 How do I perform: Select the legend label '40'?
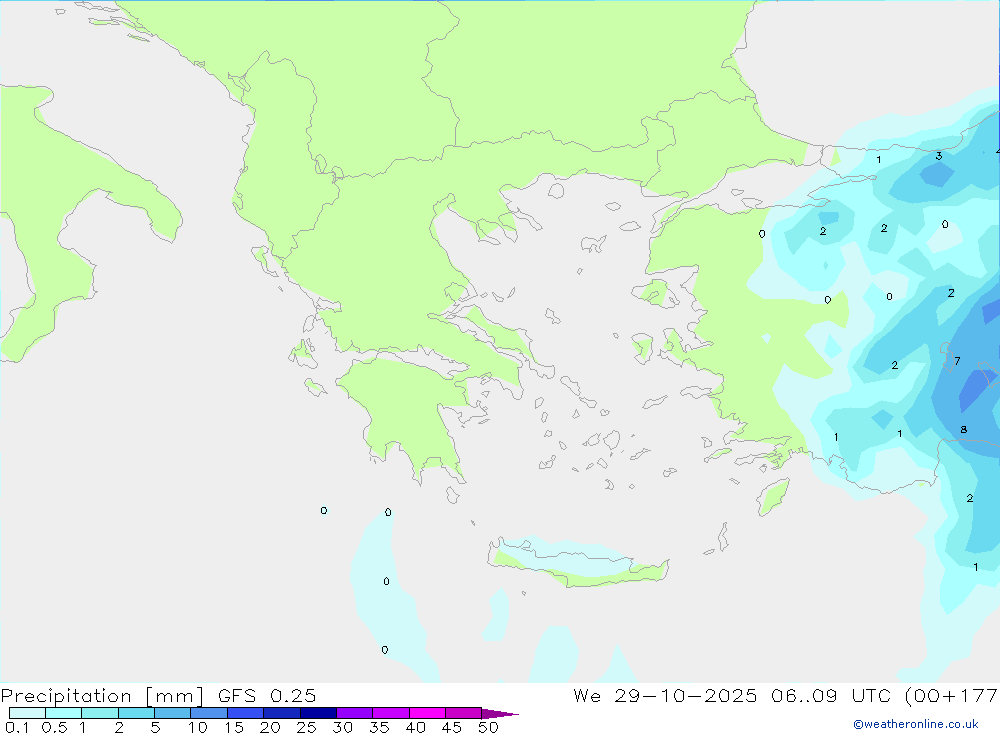[x=415, y=727]
